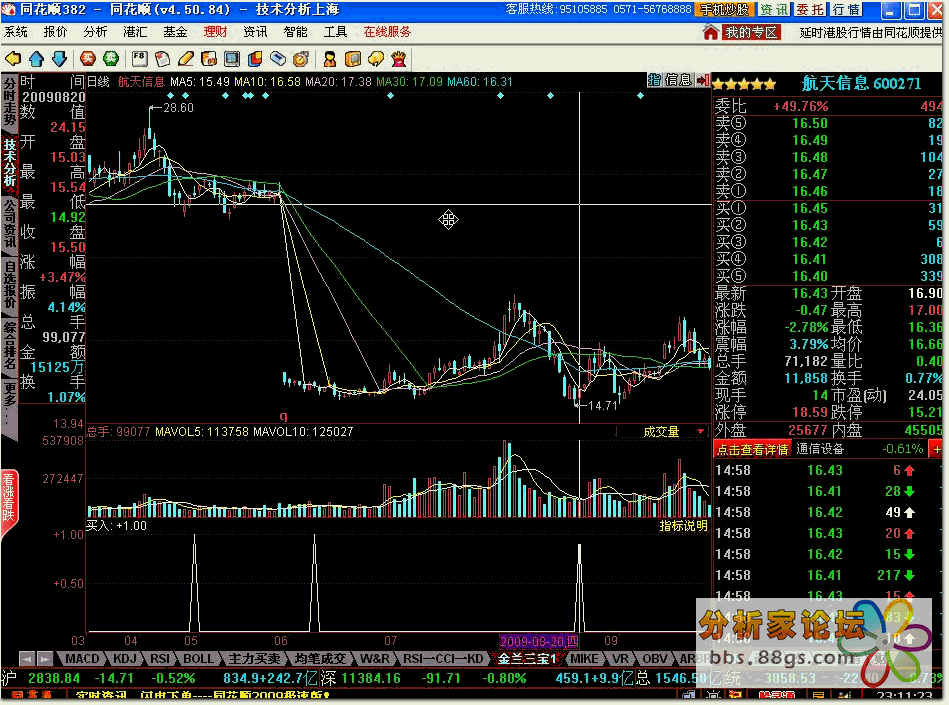Switch to the 主力买卖 indicator tab
Screen dimensions: 949x705
tap(255, 658)
